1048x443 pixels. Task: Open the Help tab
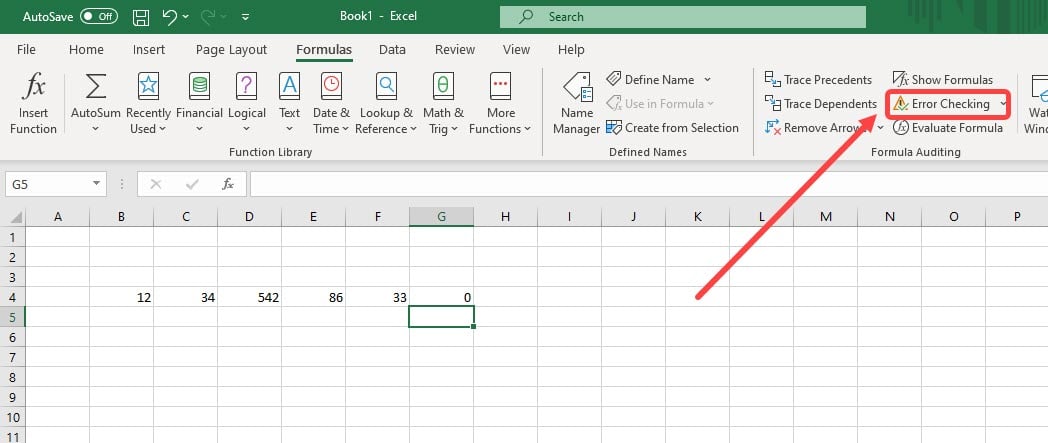(x=571, y=49)
